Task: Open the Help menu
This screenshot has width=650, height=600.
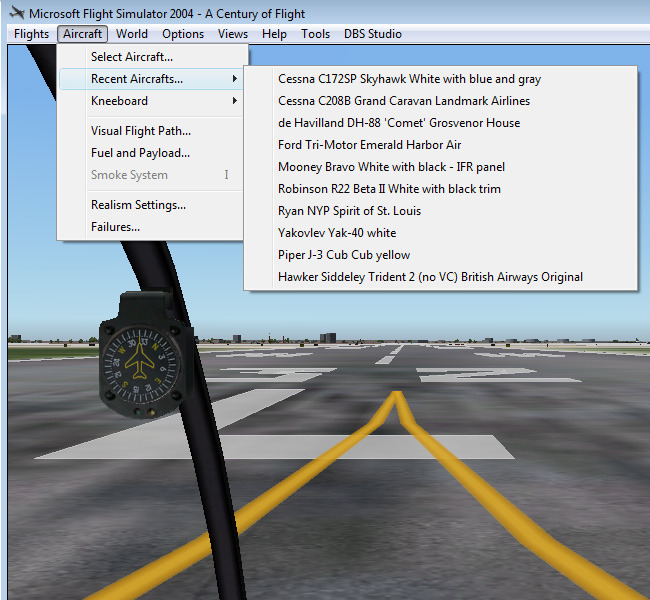Action: [274, 34]
